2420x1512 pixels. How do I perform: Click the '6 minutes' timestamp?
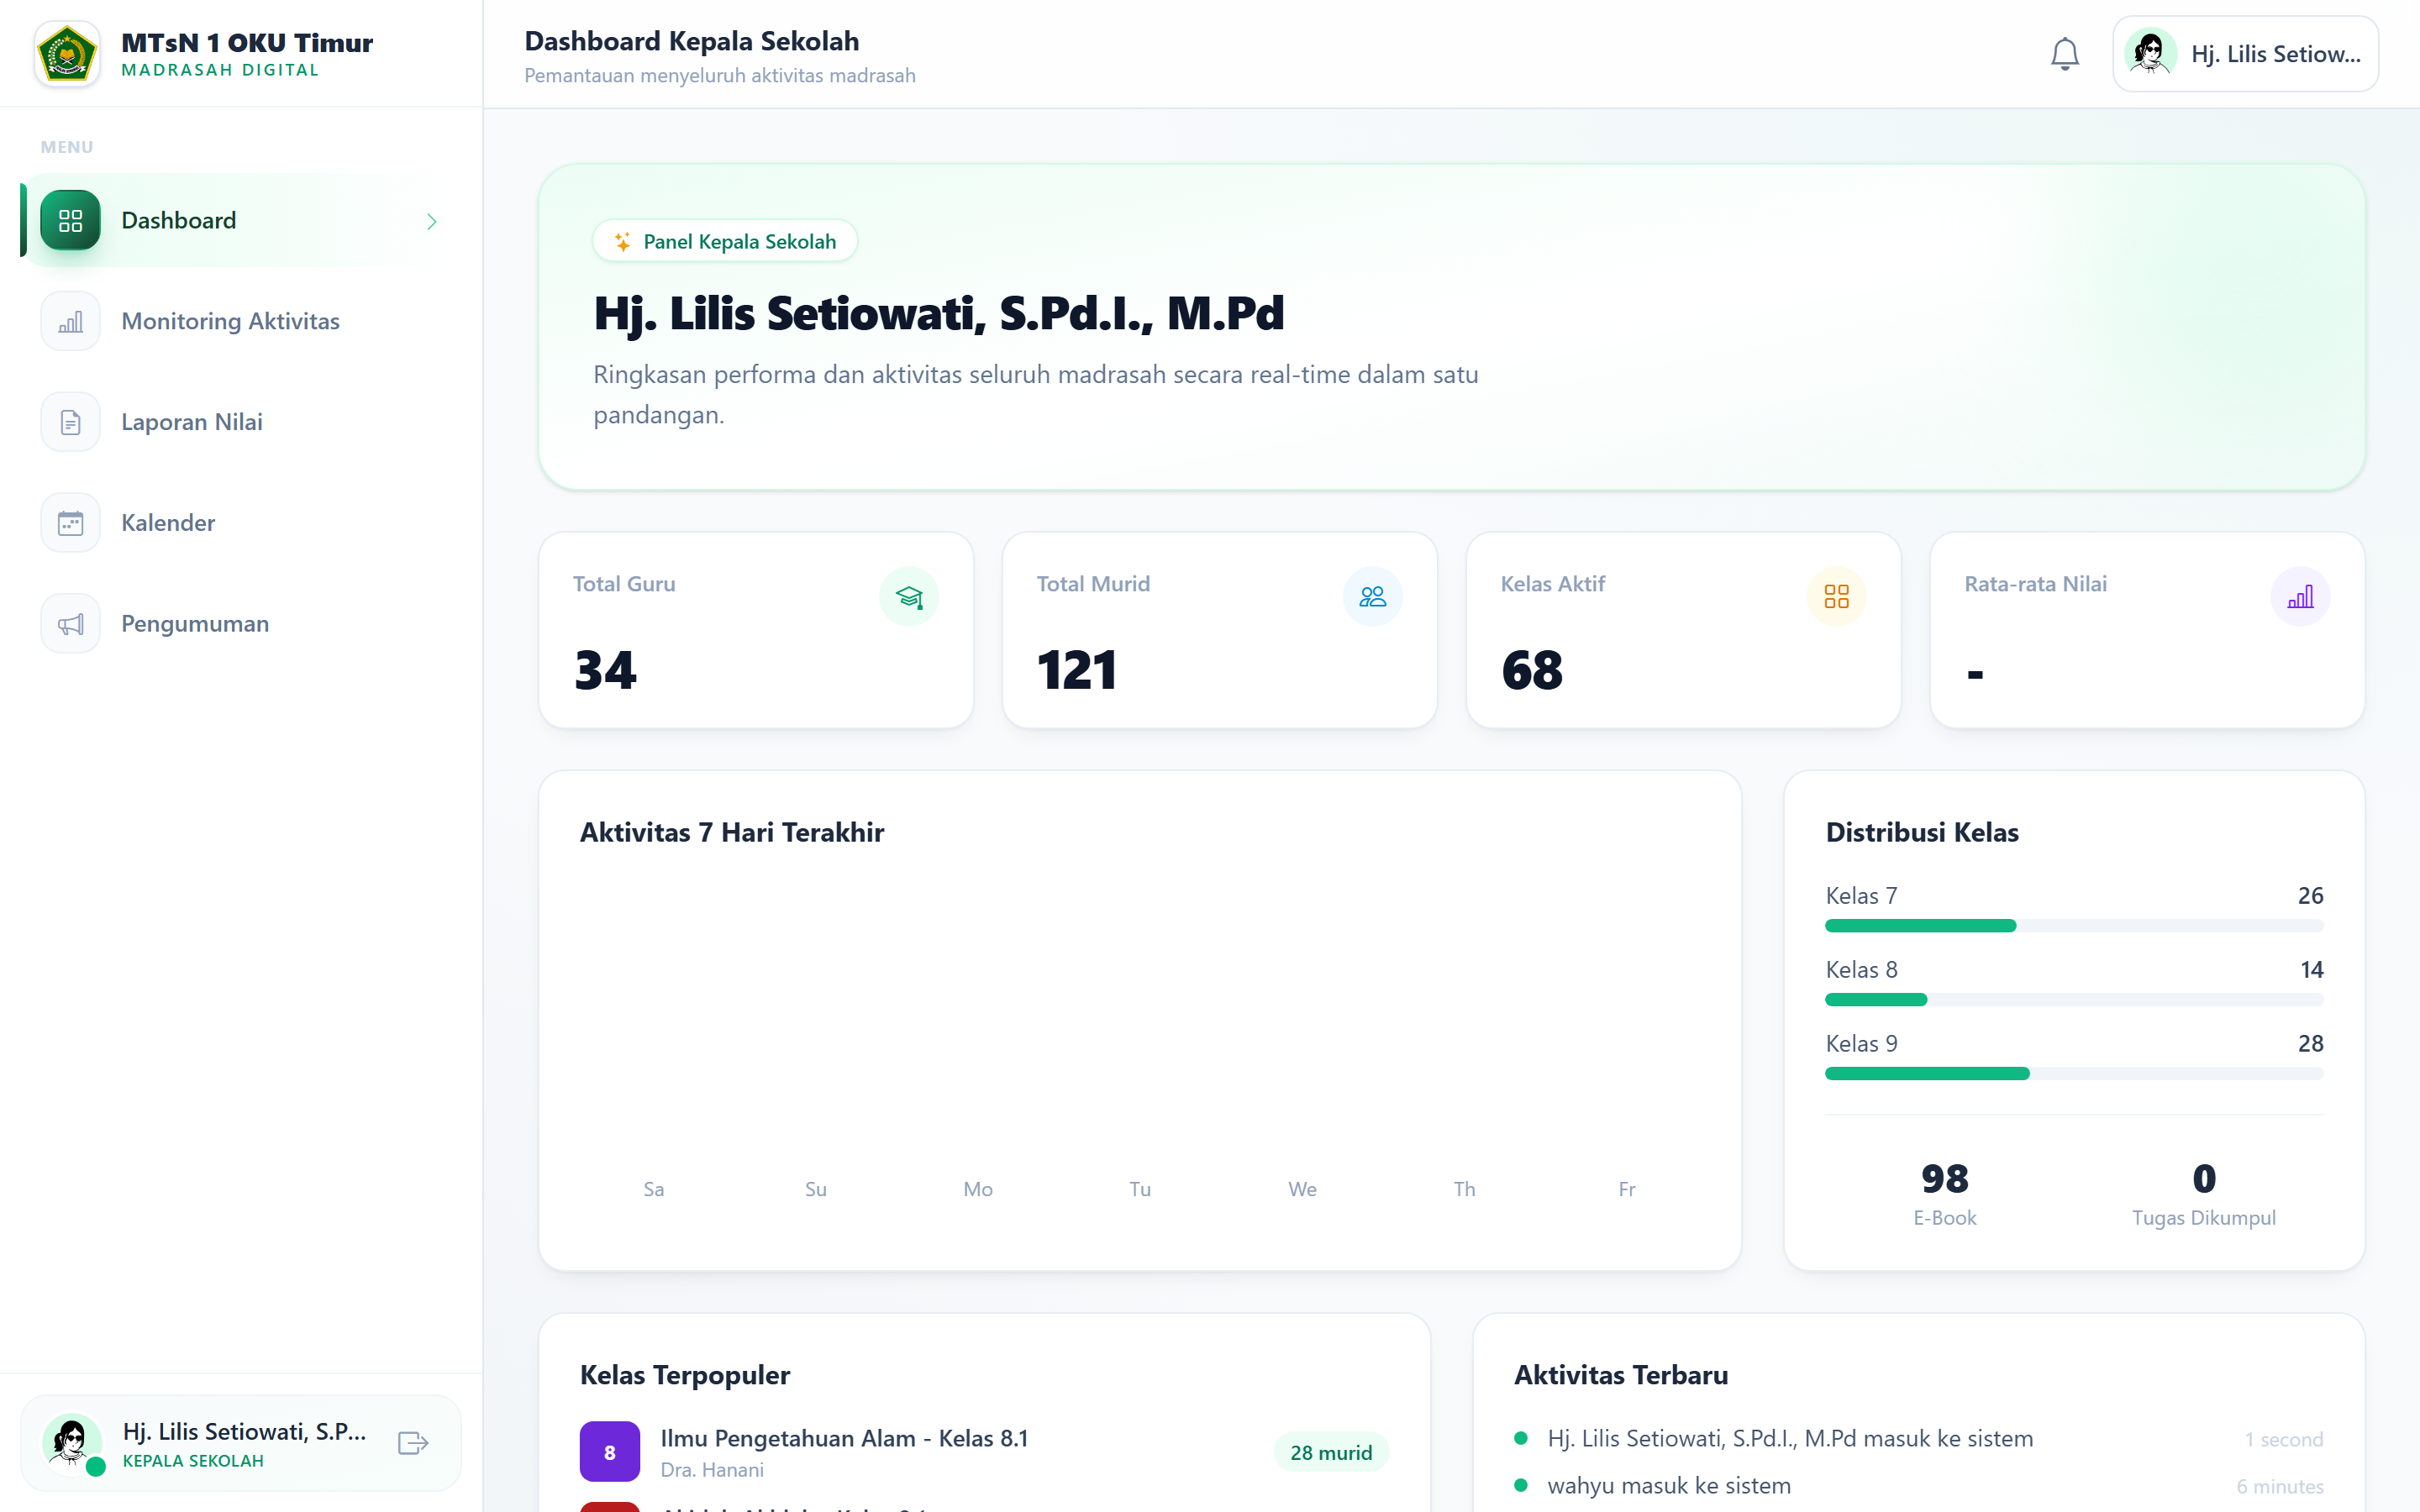pyautogui.click(x=2280, y=1487)
